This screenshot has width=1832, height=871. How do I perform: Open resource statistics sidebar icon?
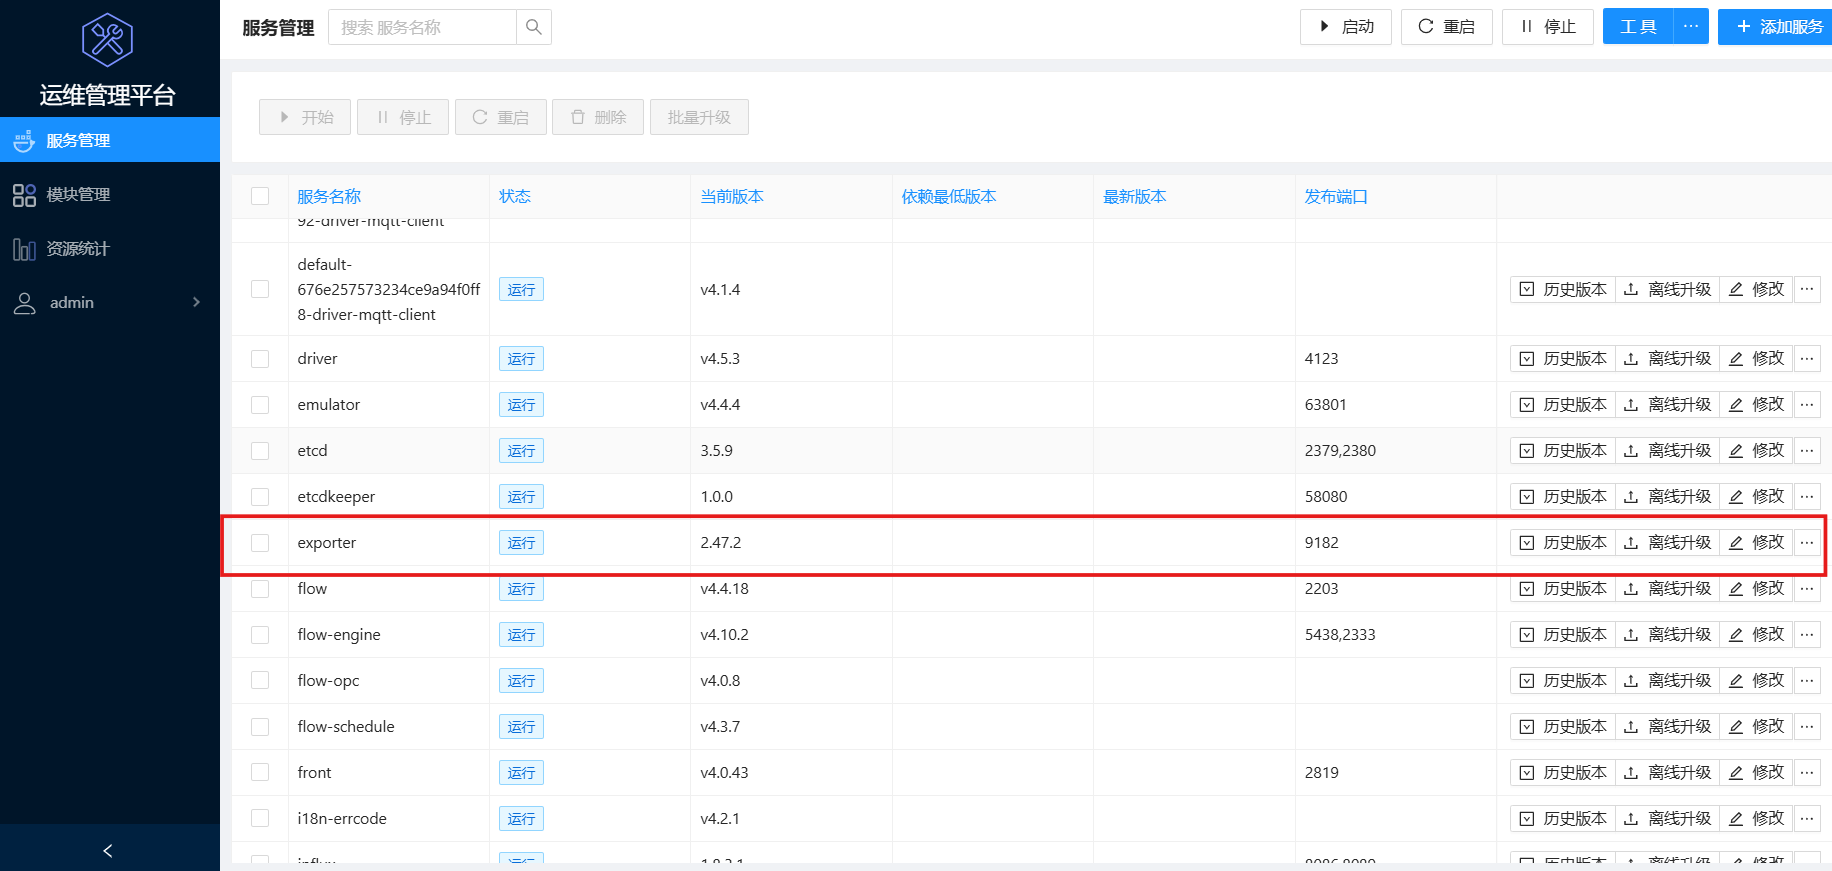24,249
